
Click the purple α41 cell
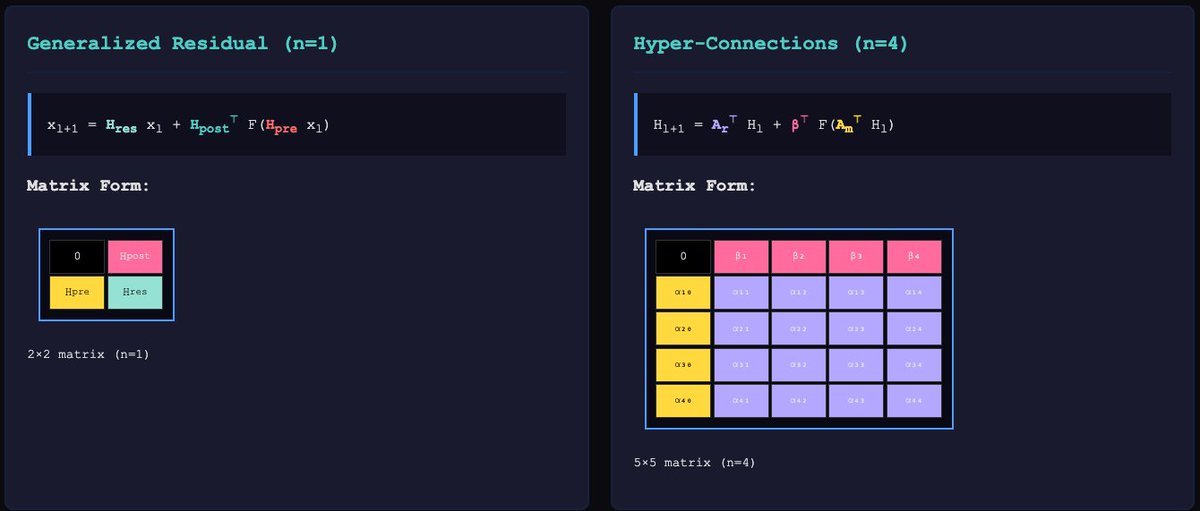(741, 400)
